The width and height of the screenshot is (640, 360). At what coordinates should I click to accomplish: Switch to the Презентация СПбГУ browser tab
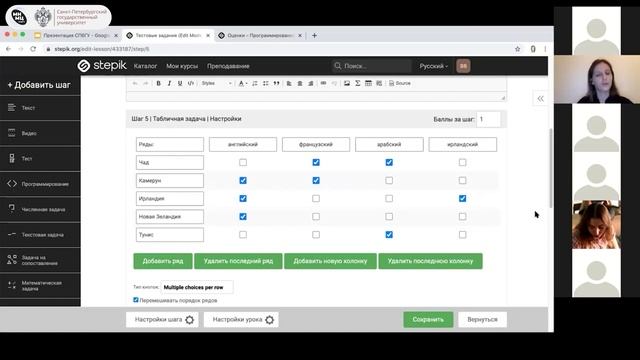76,36
